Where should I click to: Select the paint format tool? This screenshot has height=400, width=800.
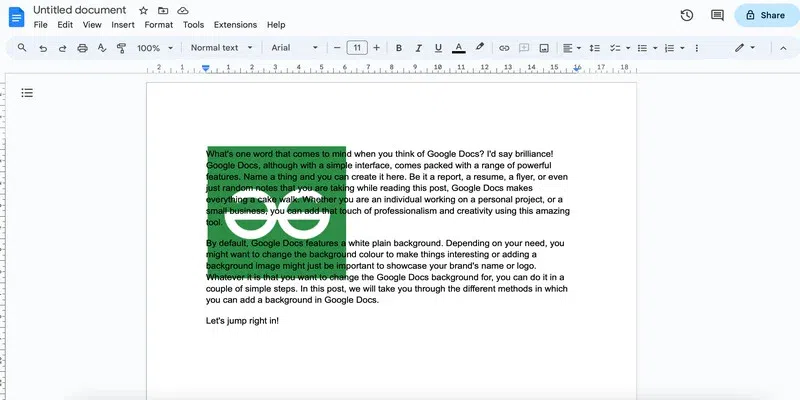(x=121, y=48)
